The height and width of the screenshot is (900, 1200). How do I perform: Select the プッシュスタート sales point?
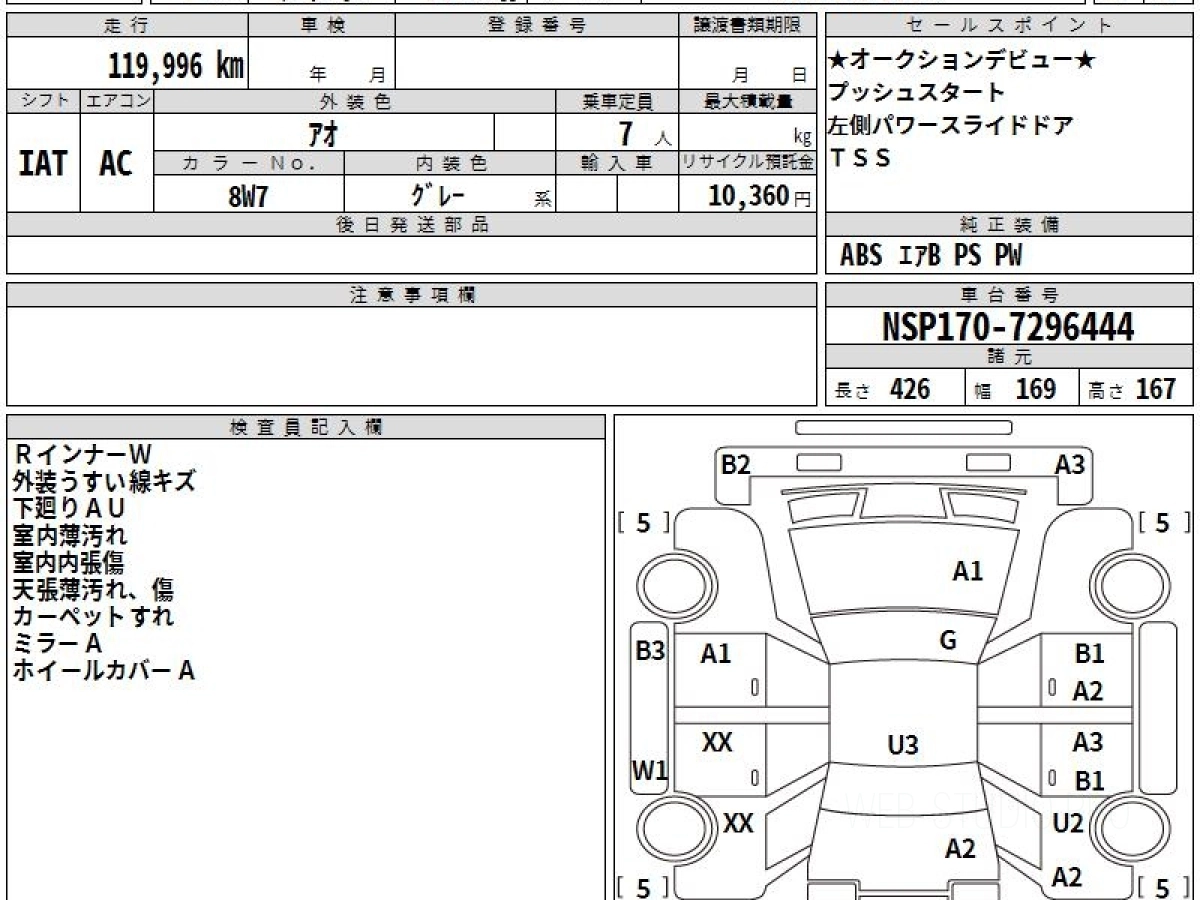(917, 93)
